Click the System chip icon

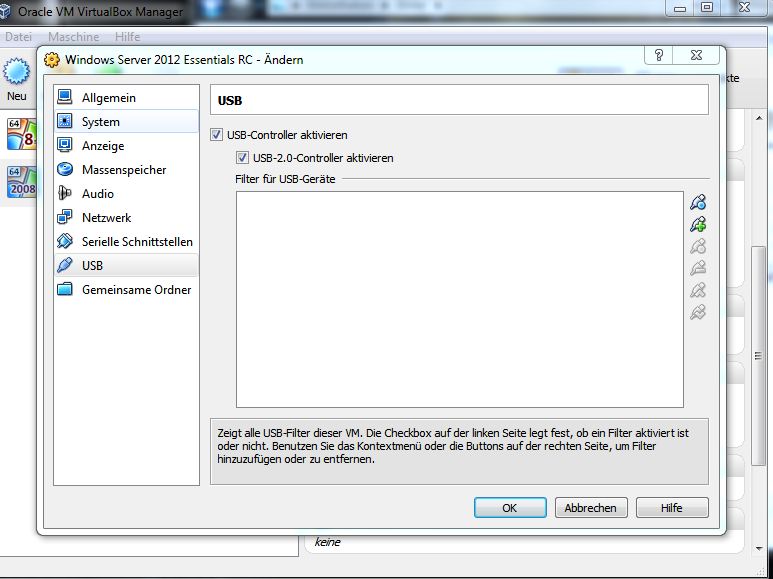[x=65, y=122]
